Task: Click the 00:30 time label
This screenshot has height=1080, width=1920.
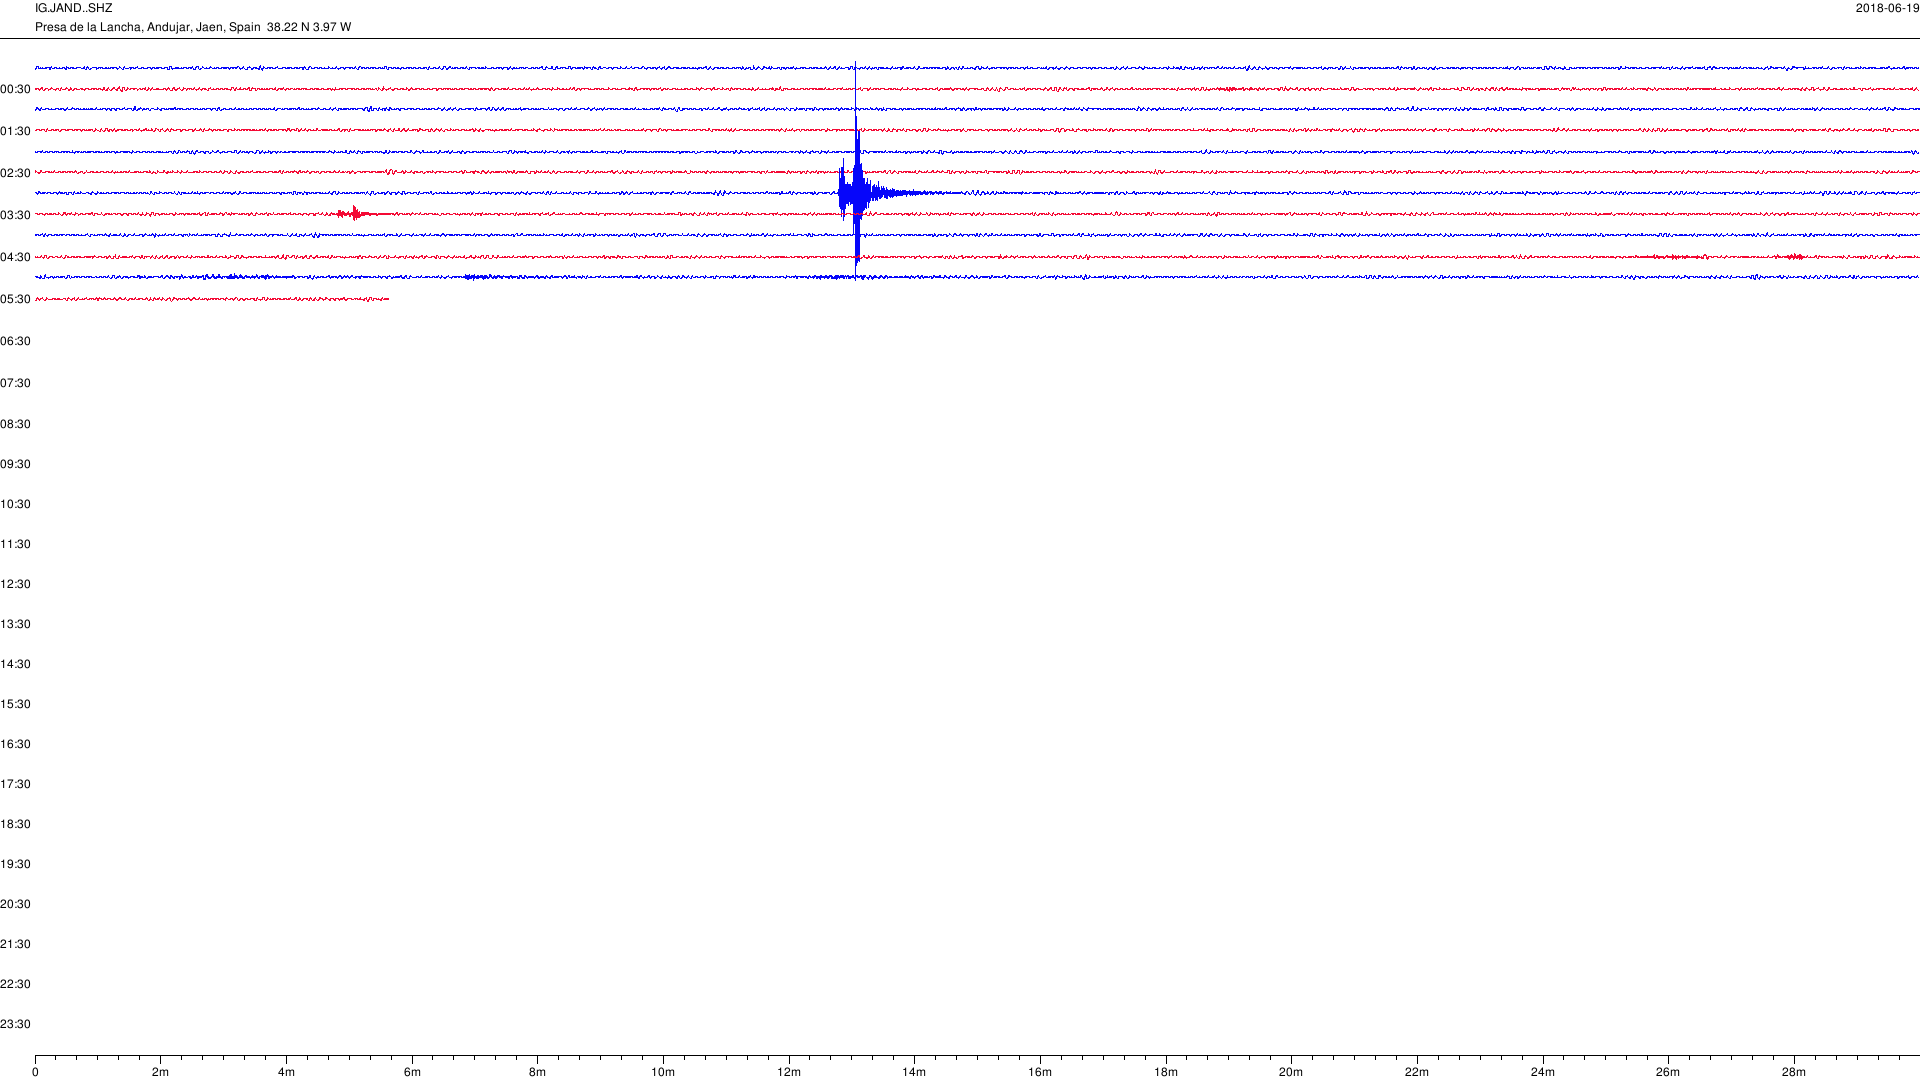Action: pos(15,89)
